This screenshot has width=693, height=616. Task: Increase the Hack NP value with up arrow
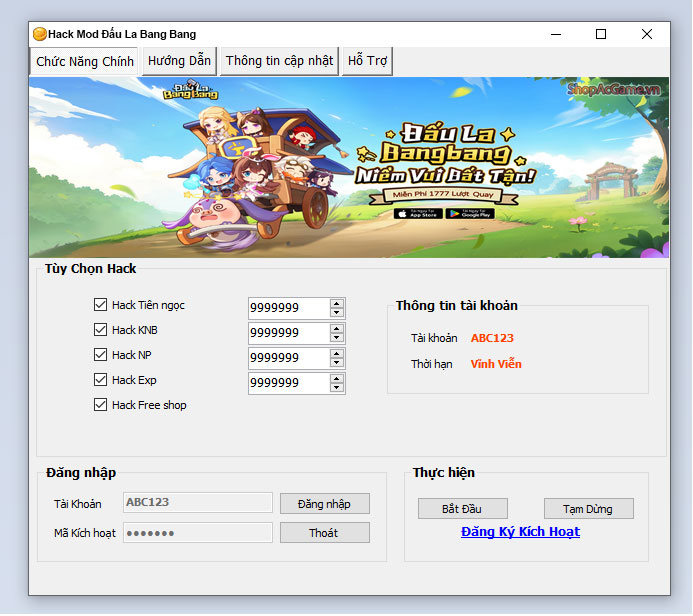coord(337,354)
